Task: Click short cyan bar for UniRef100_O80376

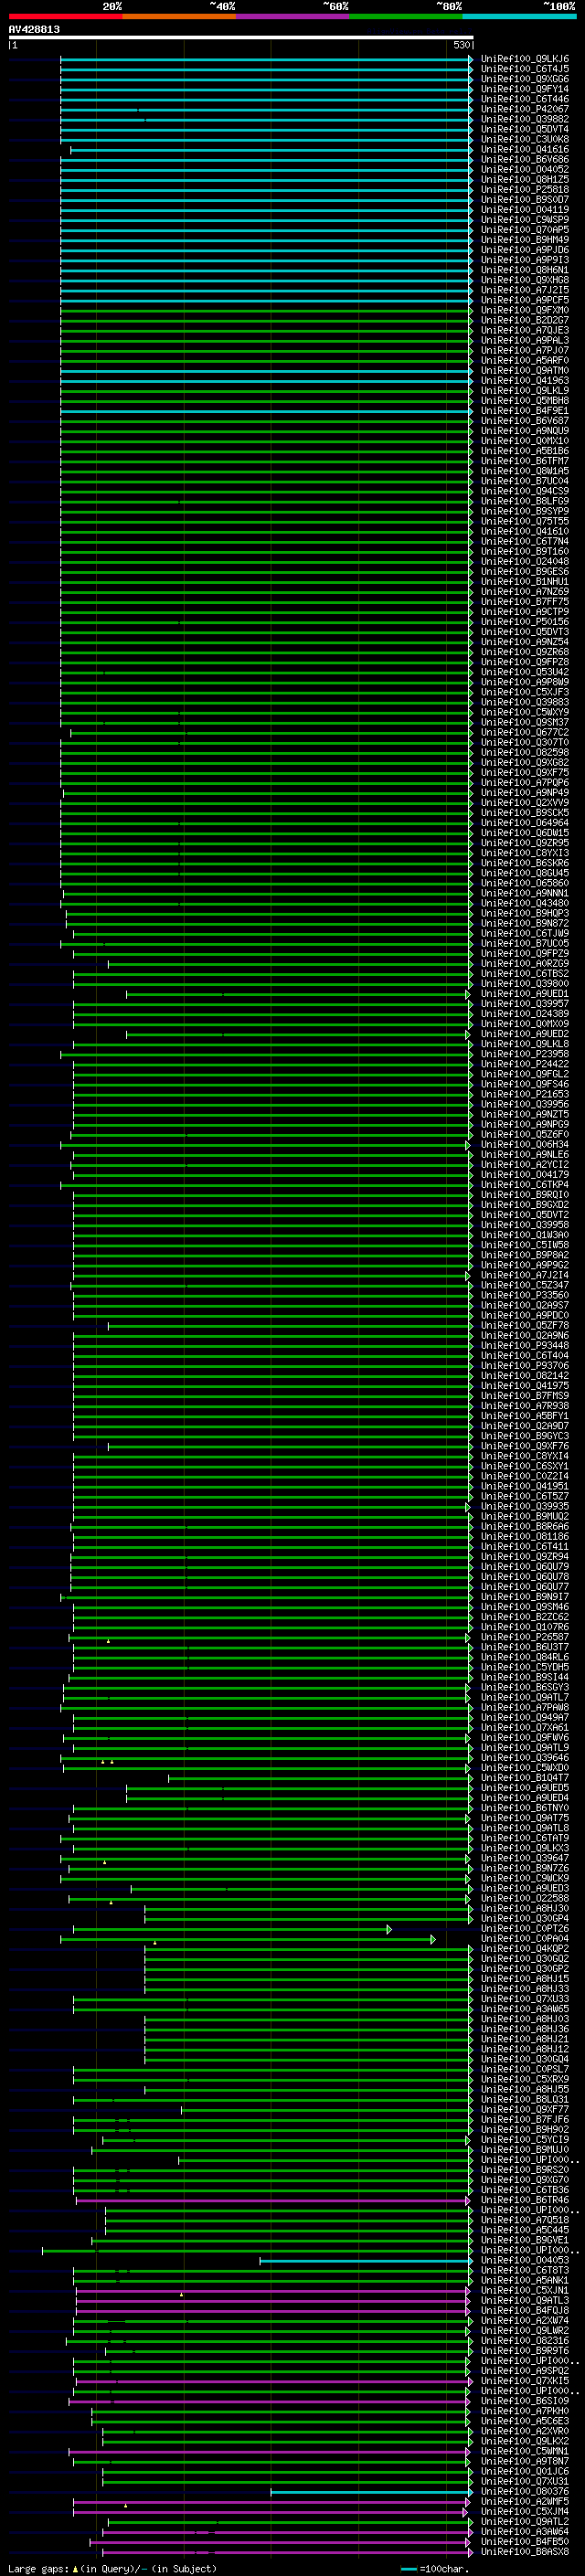Action: pos(371,2491)
